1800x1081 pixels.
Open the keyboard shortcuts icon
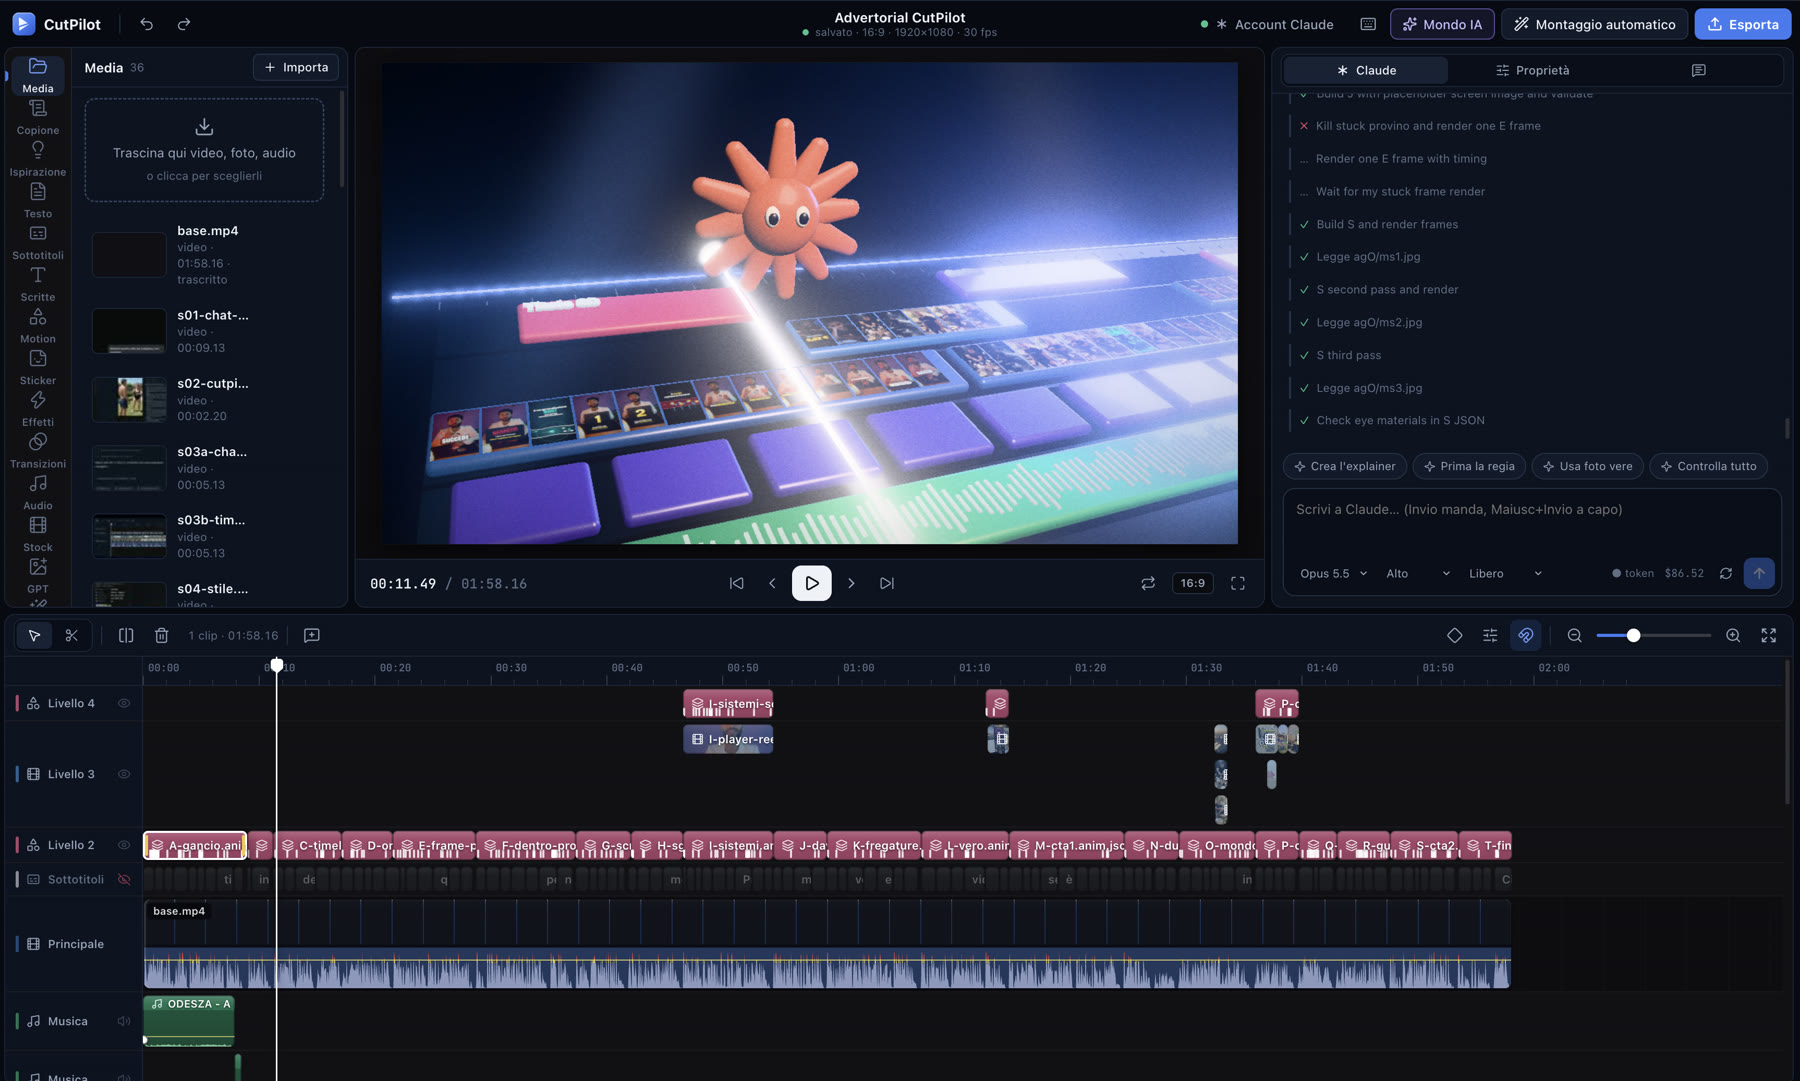[x=1368, y=24]
